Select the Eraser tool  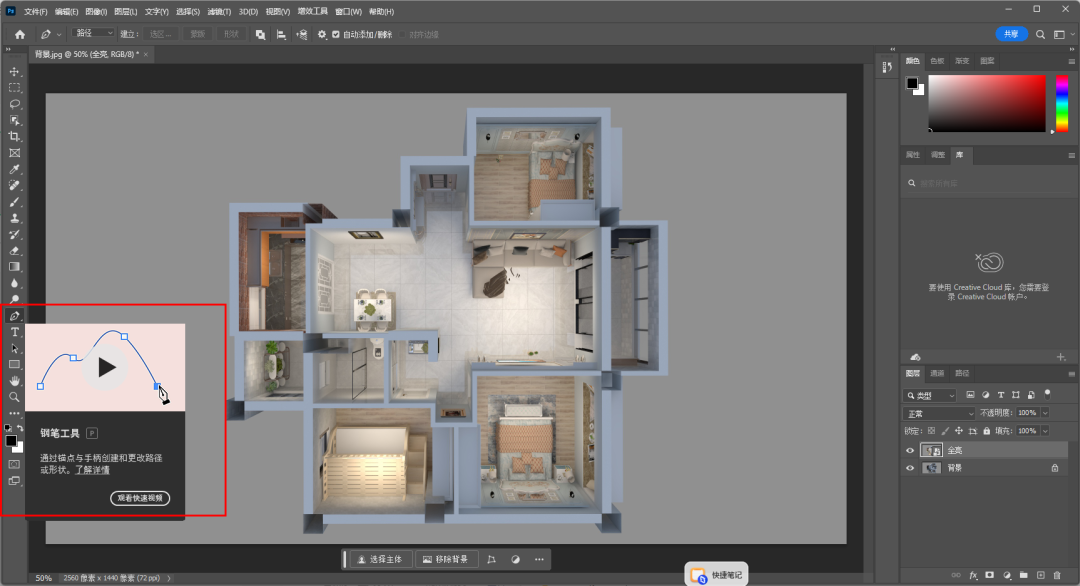click(14, 251)
